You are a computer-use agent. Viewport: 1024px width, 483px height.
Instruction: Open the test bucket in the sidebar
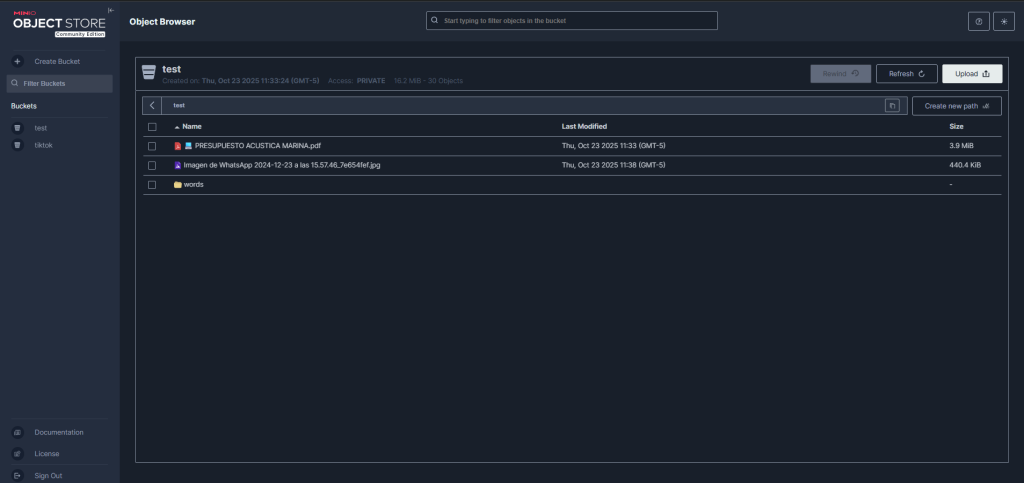(x=41, y=128)
